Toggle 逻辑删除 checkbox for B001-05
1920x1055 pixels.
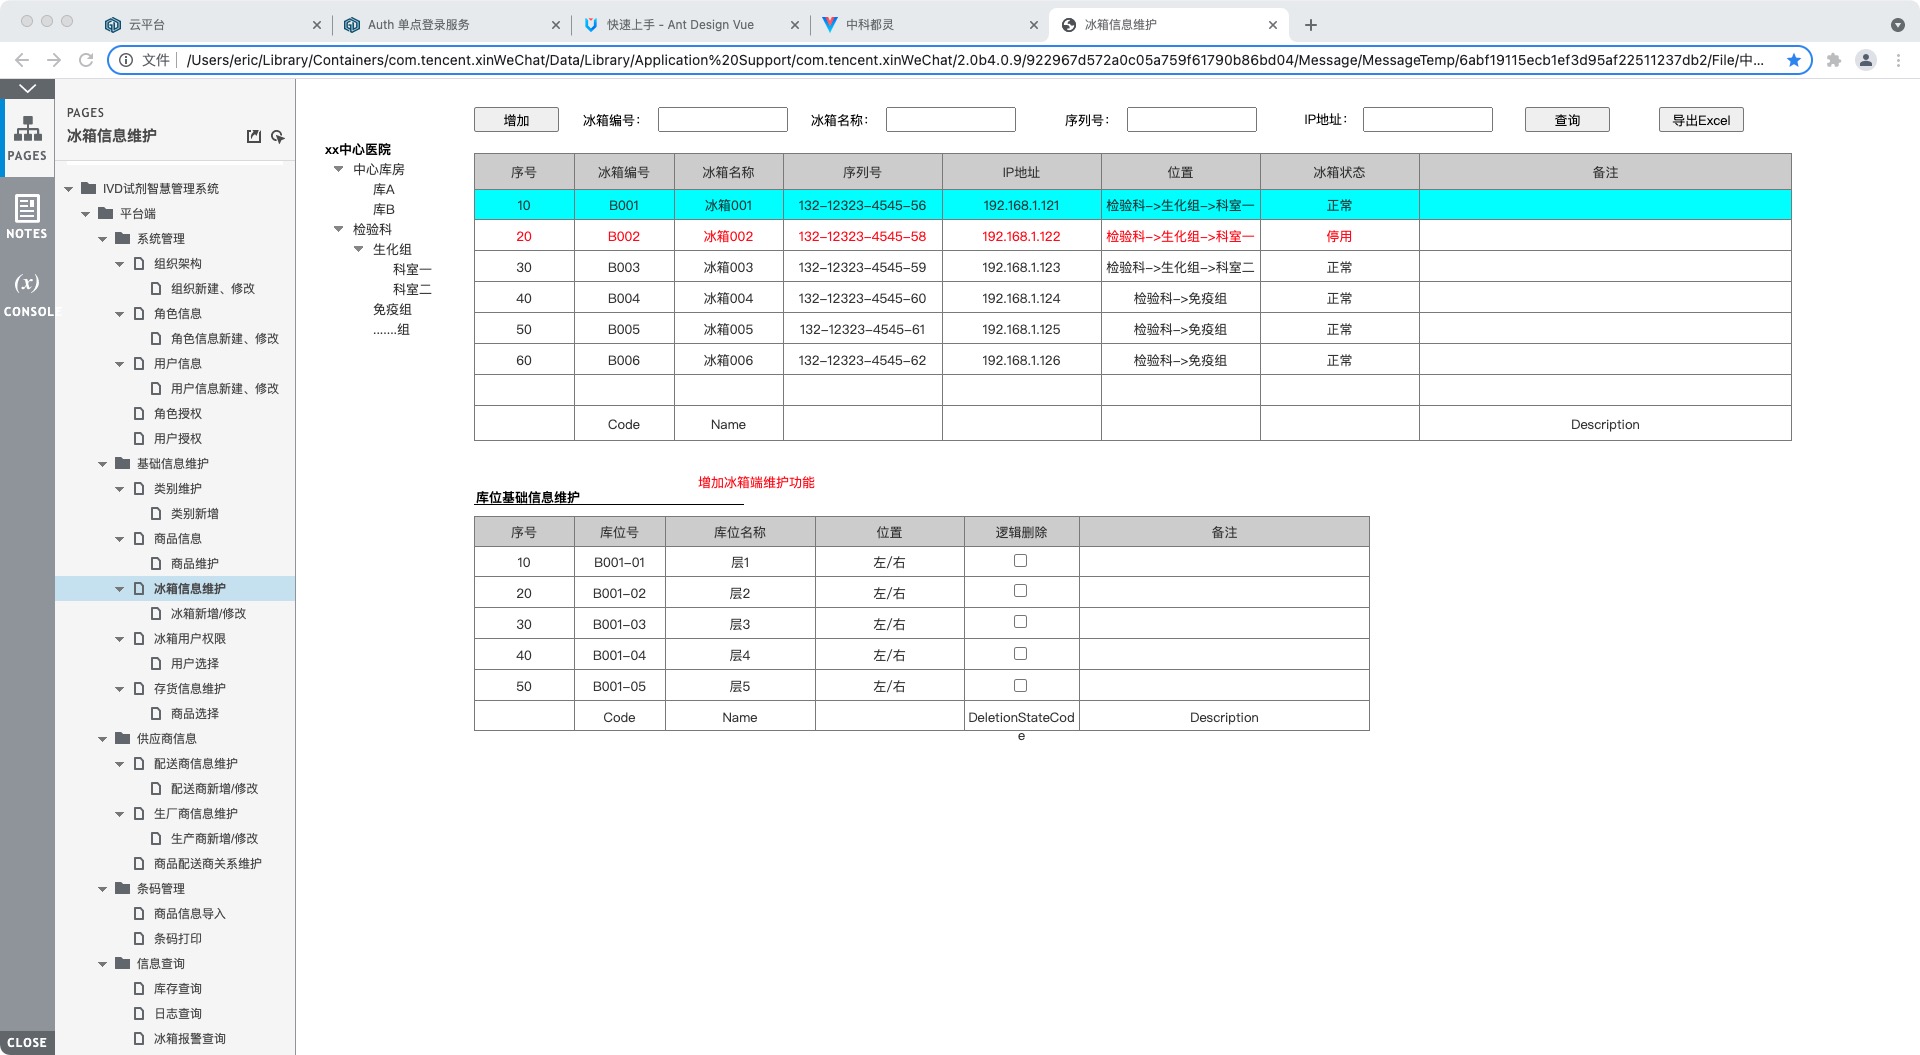click(1020, 686)
